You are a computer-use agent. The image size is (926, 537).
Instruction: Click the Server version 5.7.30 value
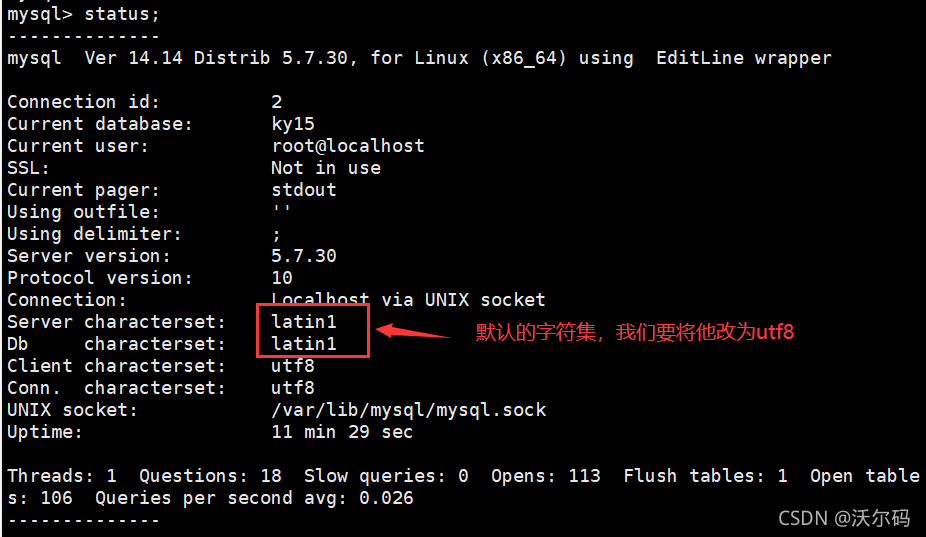[x=304, y=256]
